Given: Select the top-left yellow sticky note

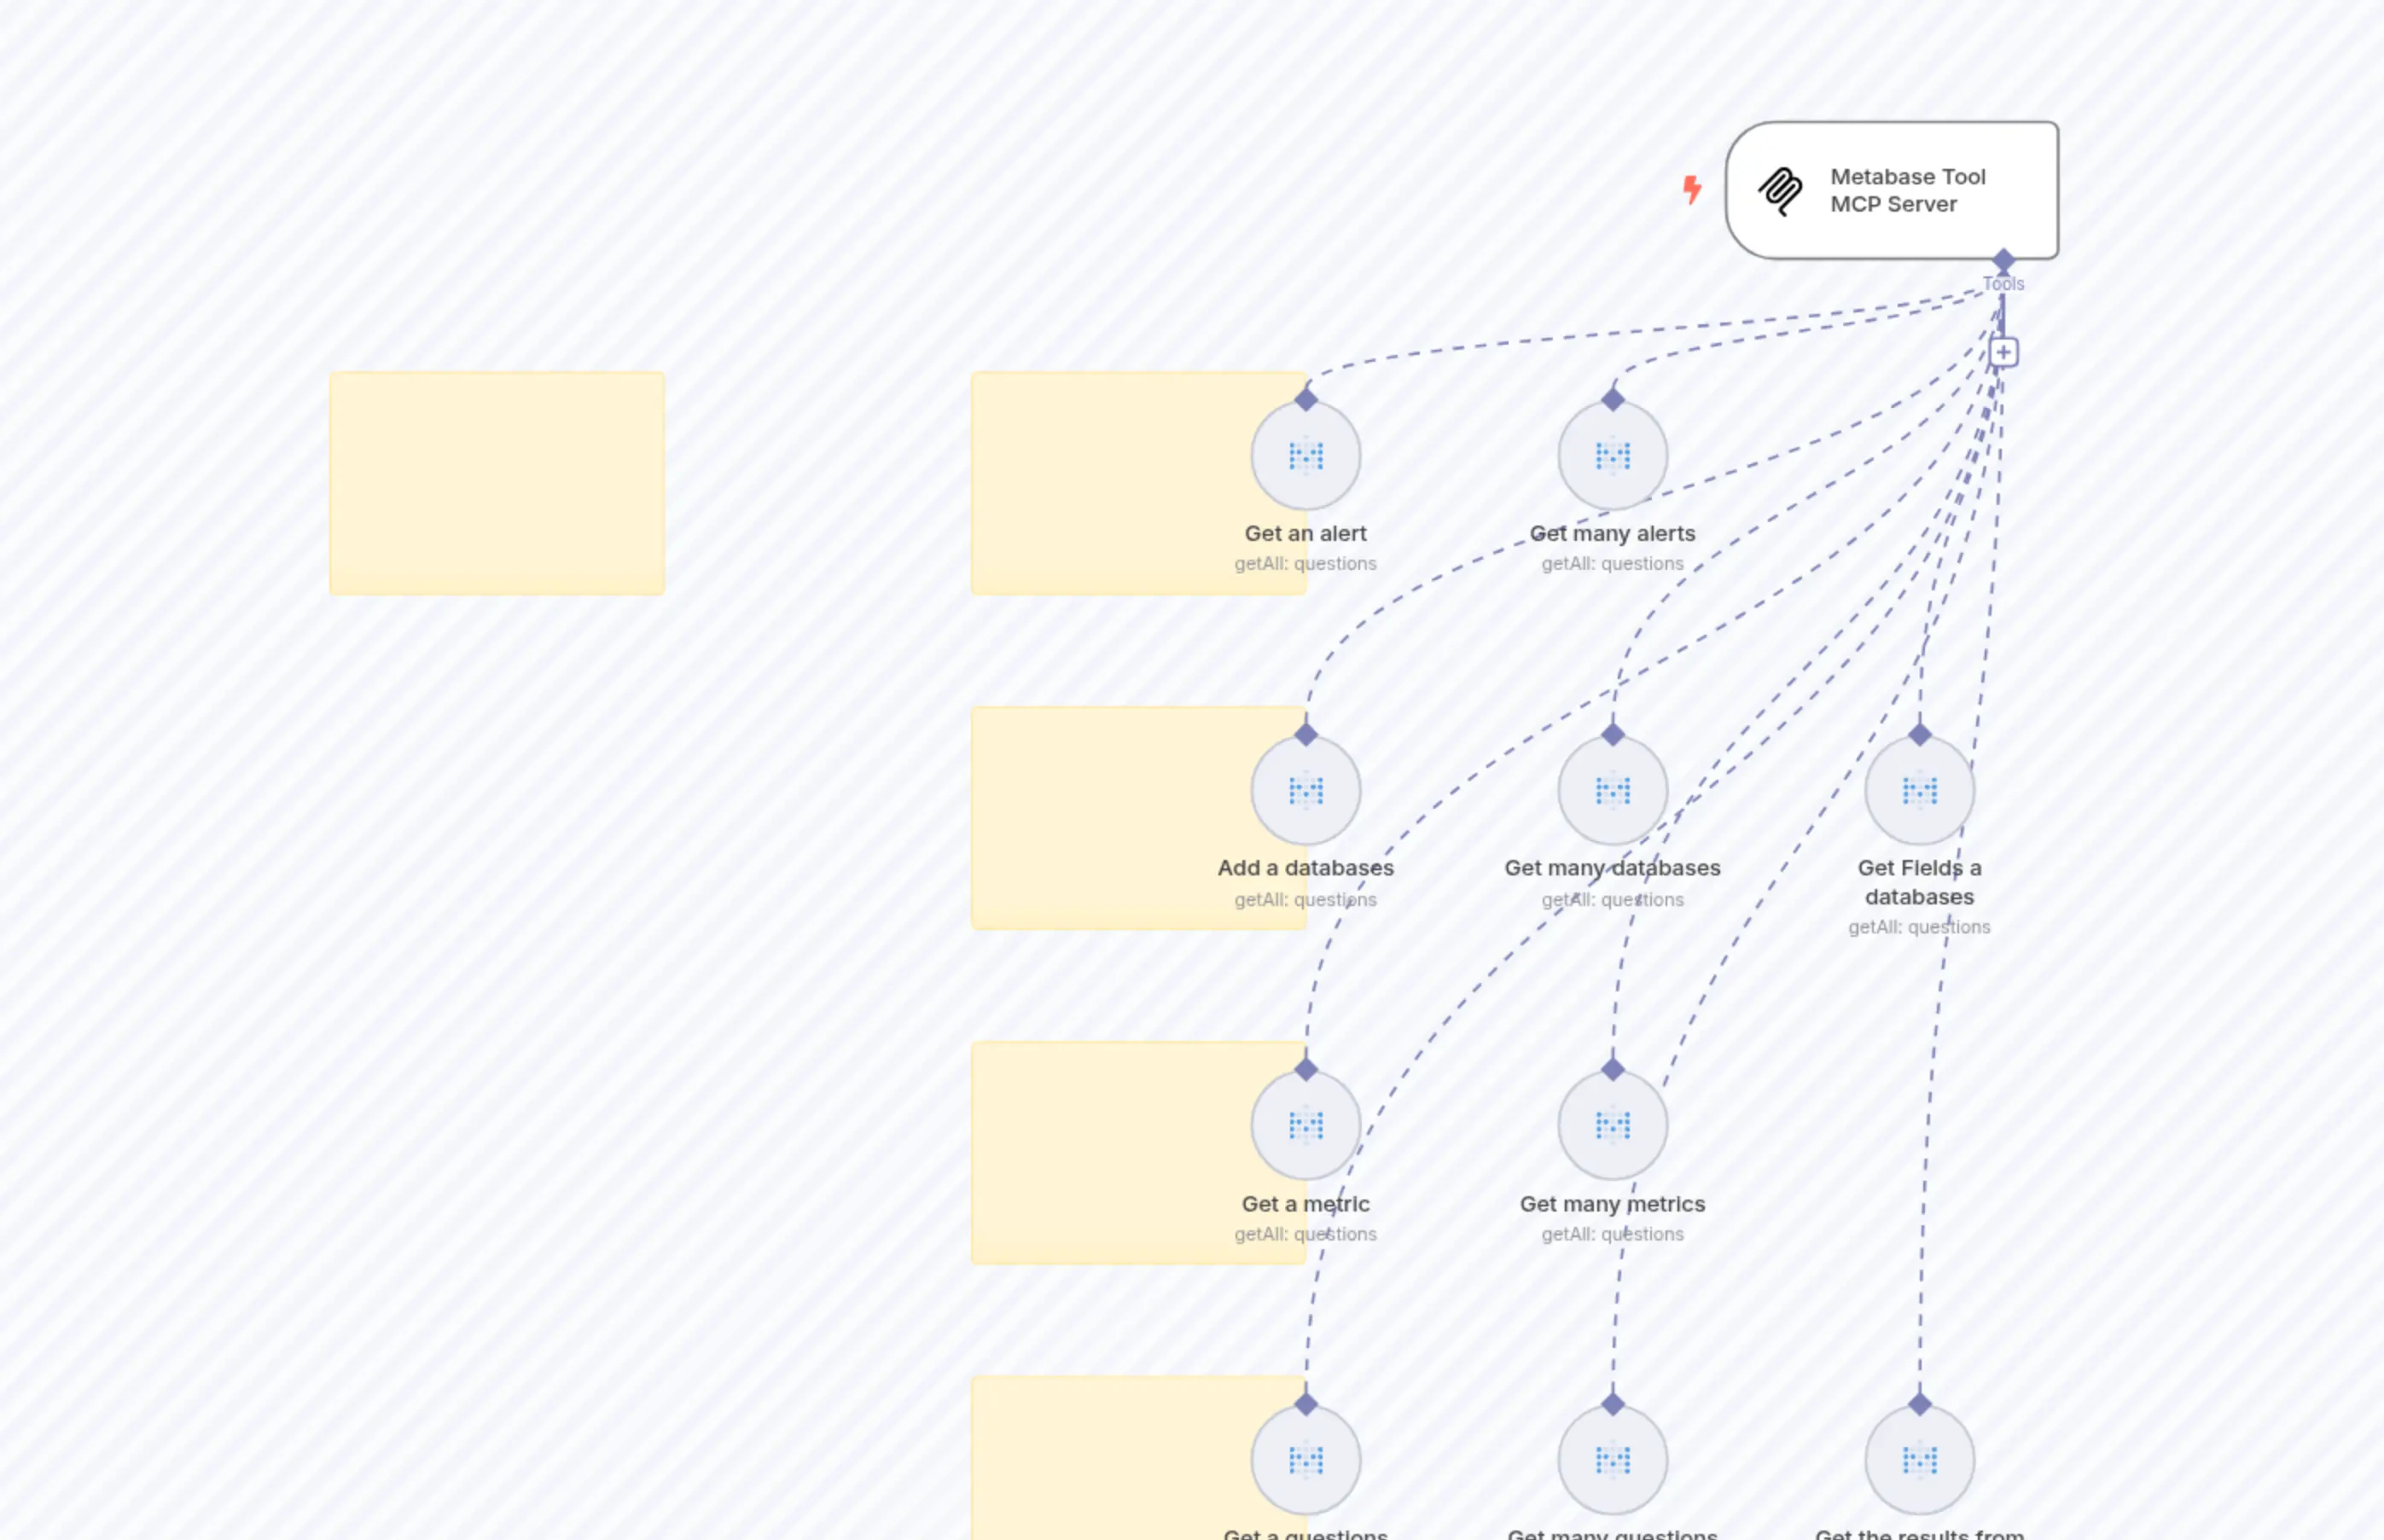Looking at the screenshot, I should coord(497,483).
